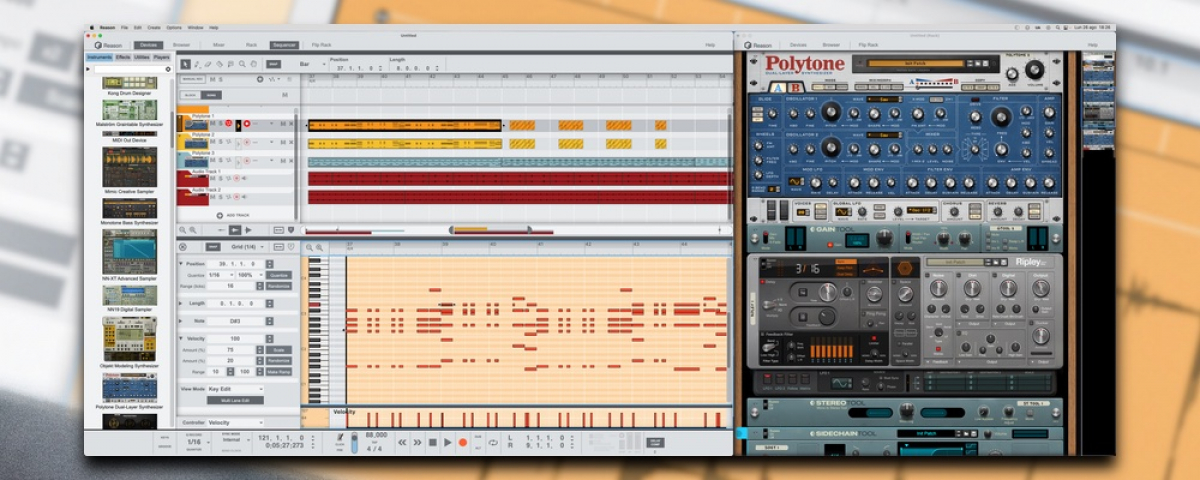The image size is (1200, 480).
Task: Collapse the Position section triangle
Action: coord(181,264)
